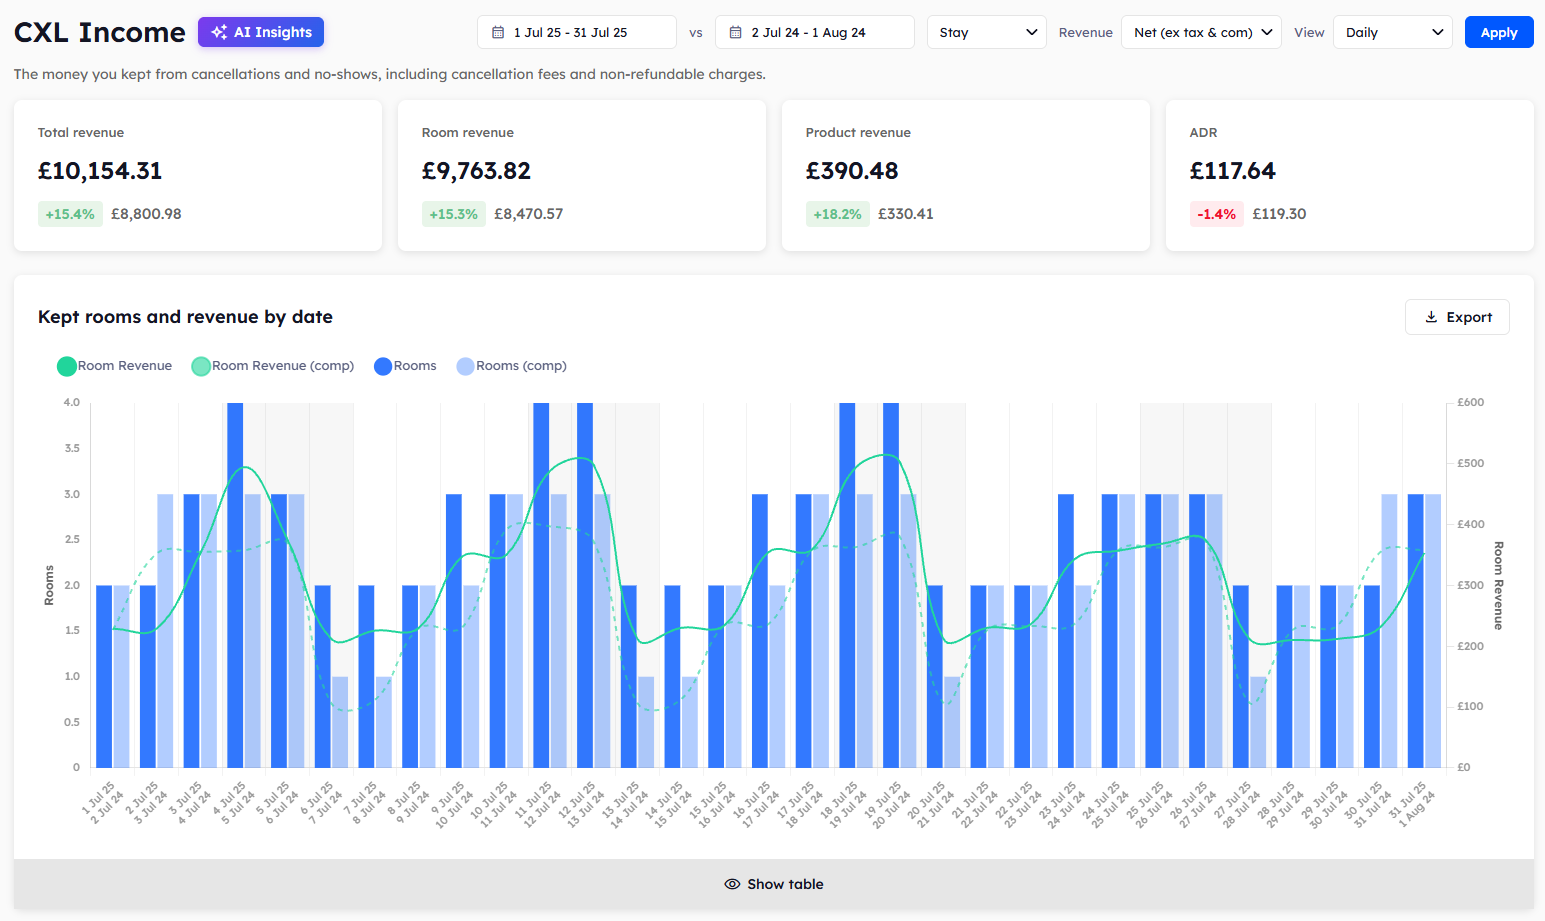
Task: Show table below the chart
Action: (x=774, y=884)
